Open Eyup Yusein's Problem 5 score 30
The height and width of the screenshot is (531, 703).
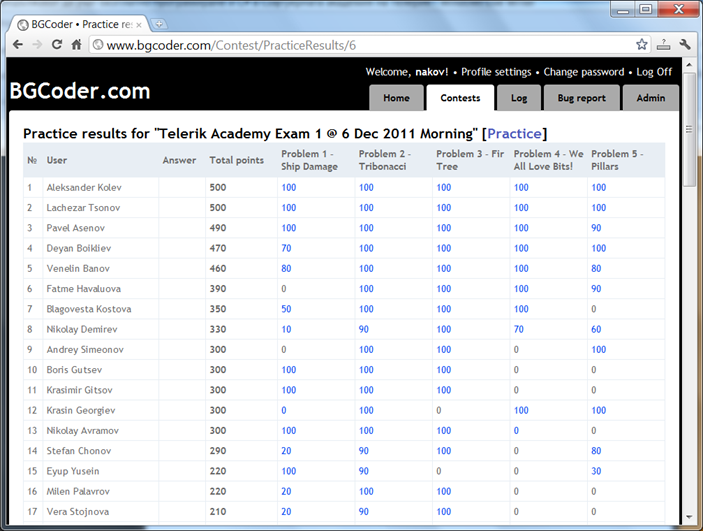click(596, 471)
